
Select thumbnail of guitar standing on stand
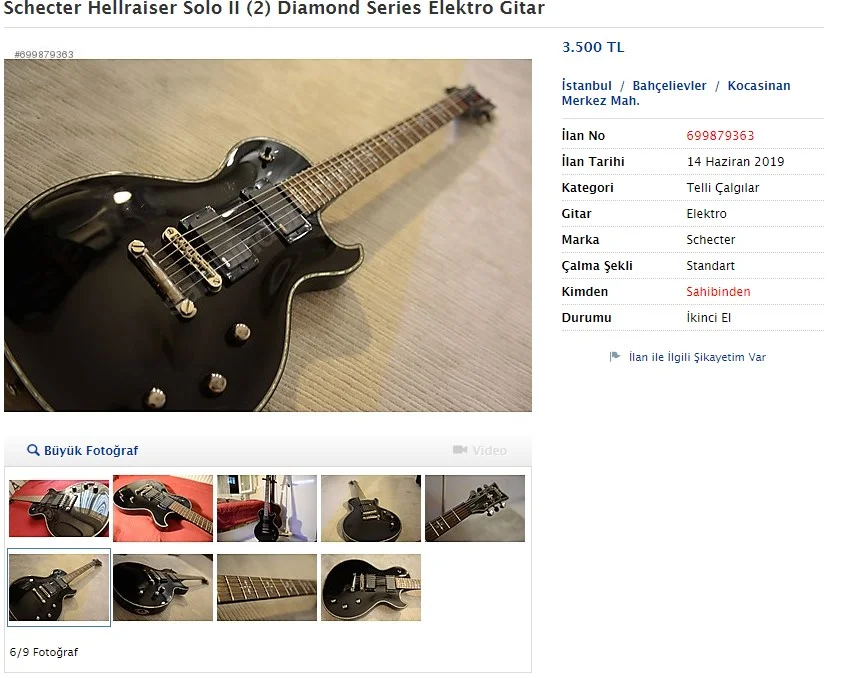click(x=267, y=508)
